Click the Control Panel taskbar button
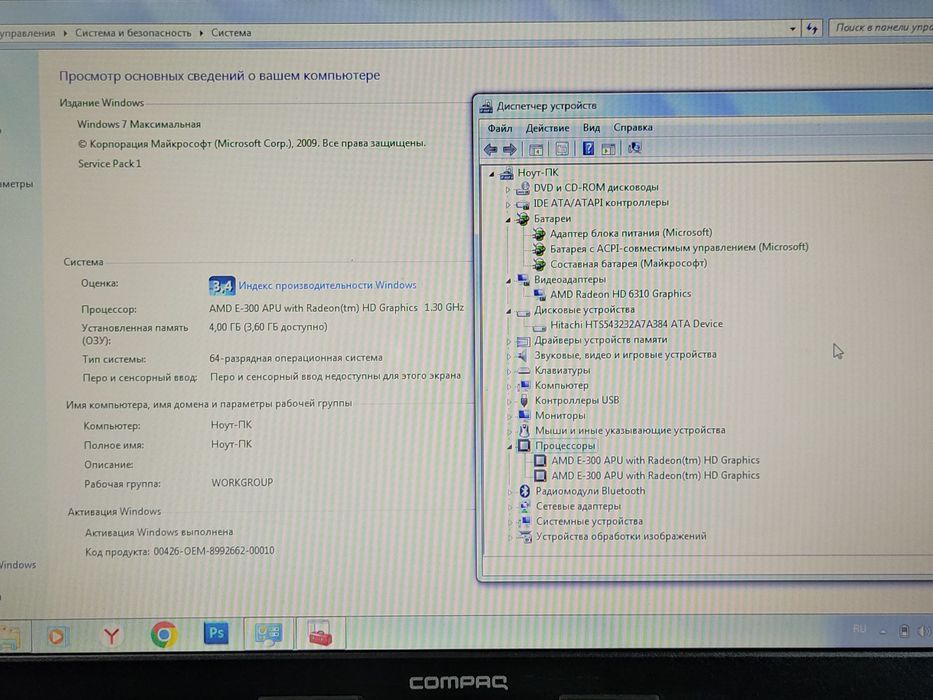Image resolution: width=933 pixels, height=700 pixels. pos(269,634)
